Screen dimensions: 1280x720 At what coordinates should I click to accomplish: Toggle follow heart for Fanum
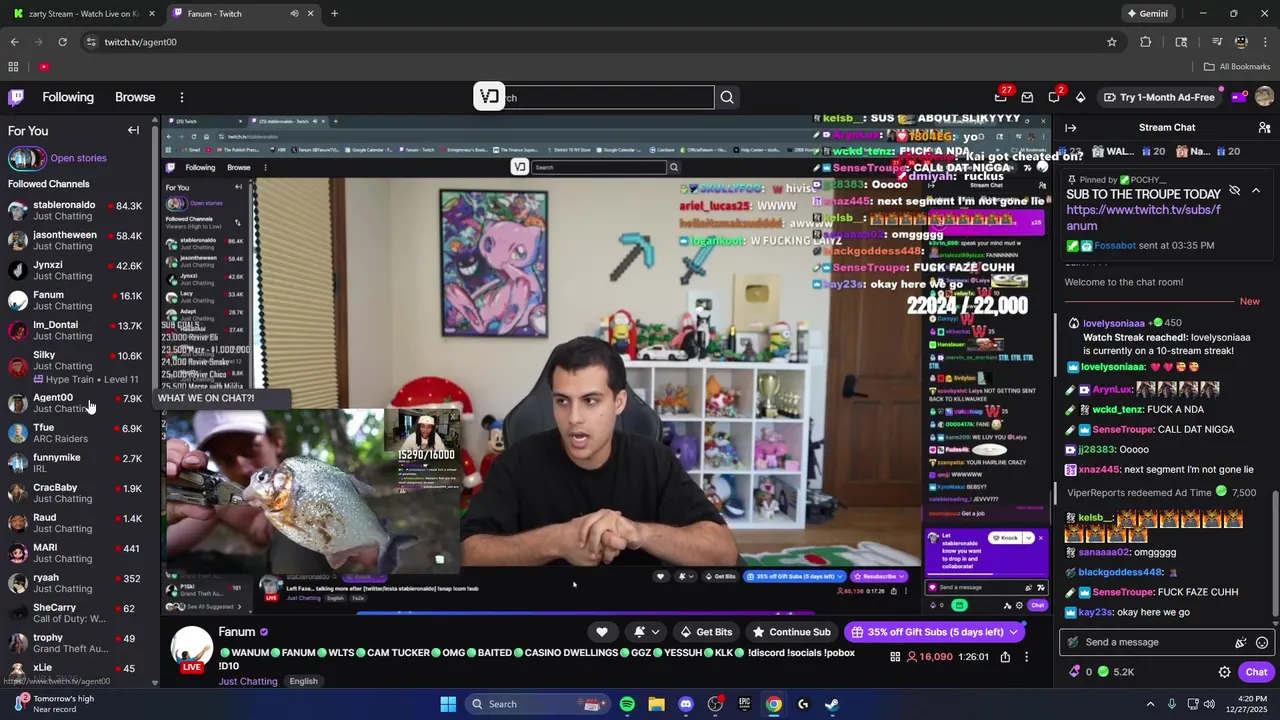[x=601, y=632]
